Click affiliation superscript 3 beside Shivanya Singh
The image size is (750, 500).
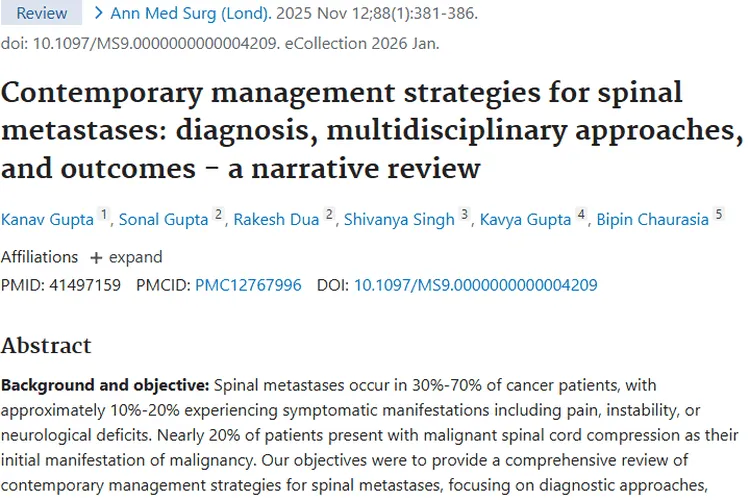(464, 216)
